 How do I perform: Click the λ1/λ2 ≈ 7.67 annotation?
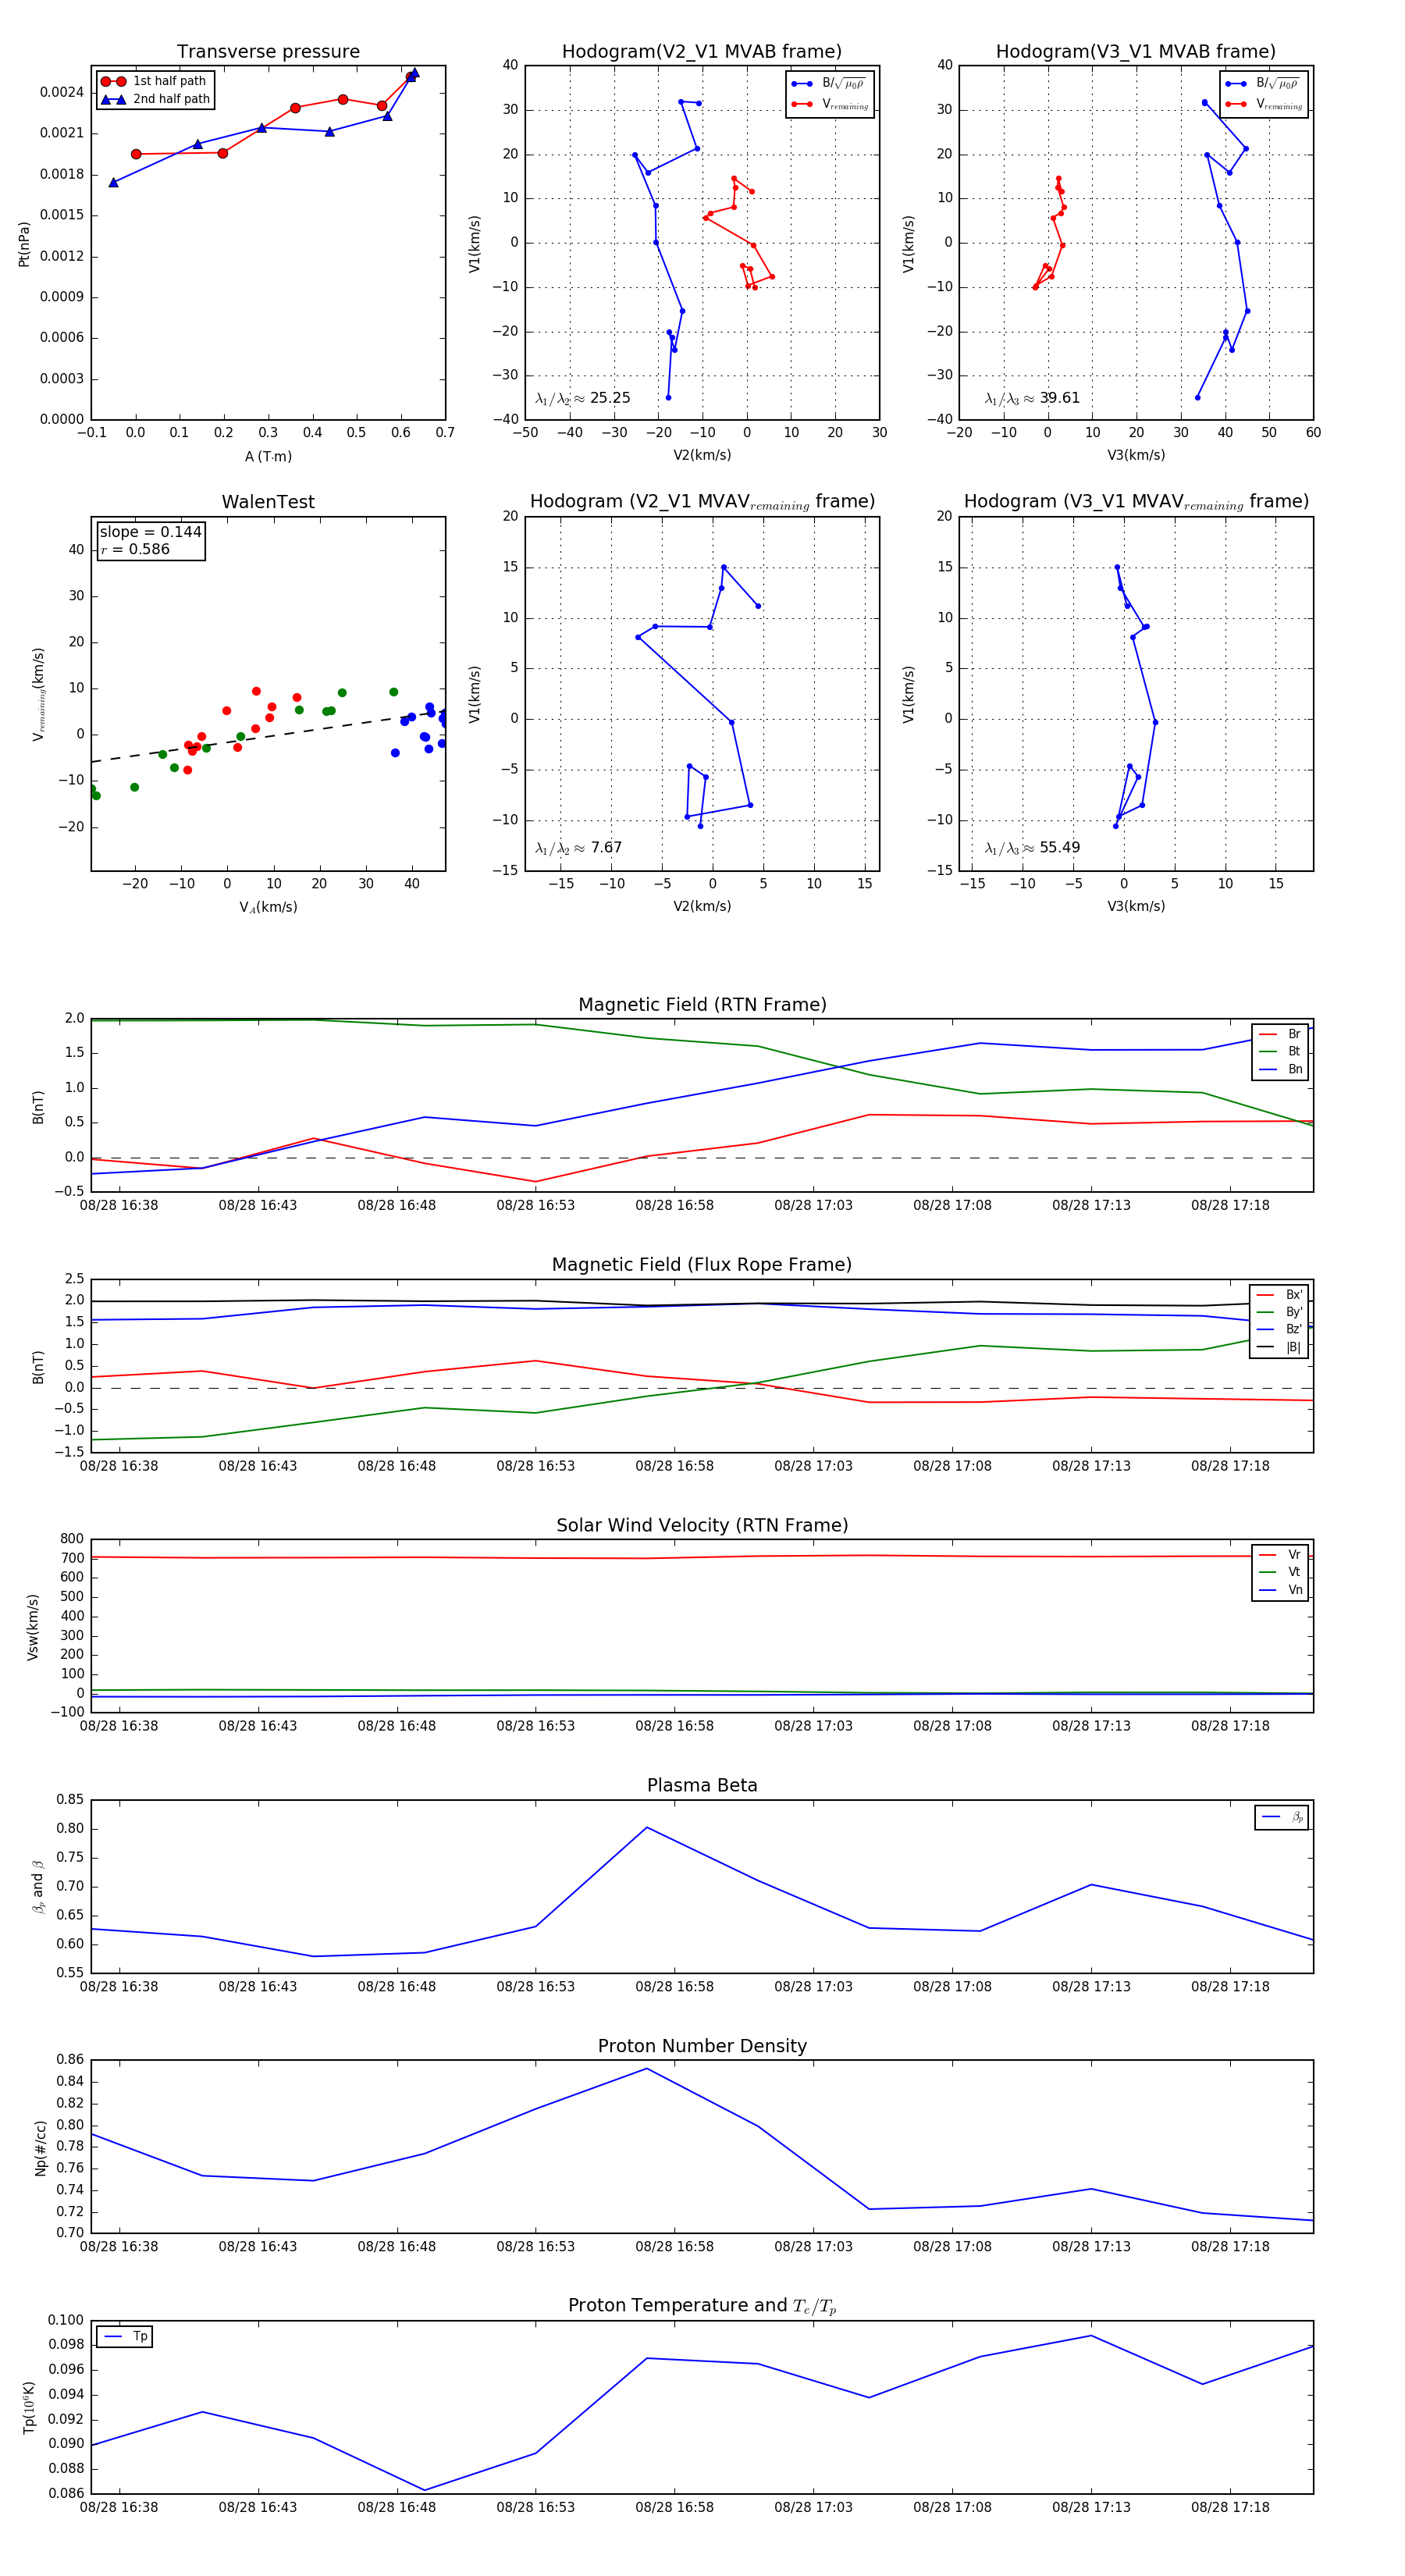579,848
